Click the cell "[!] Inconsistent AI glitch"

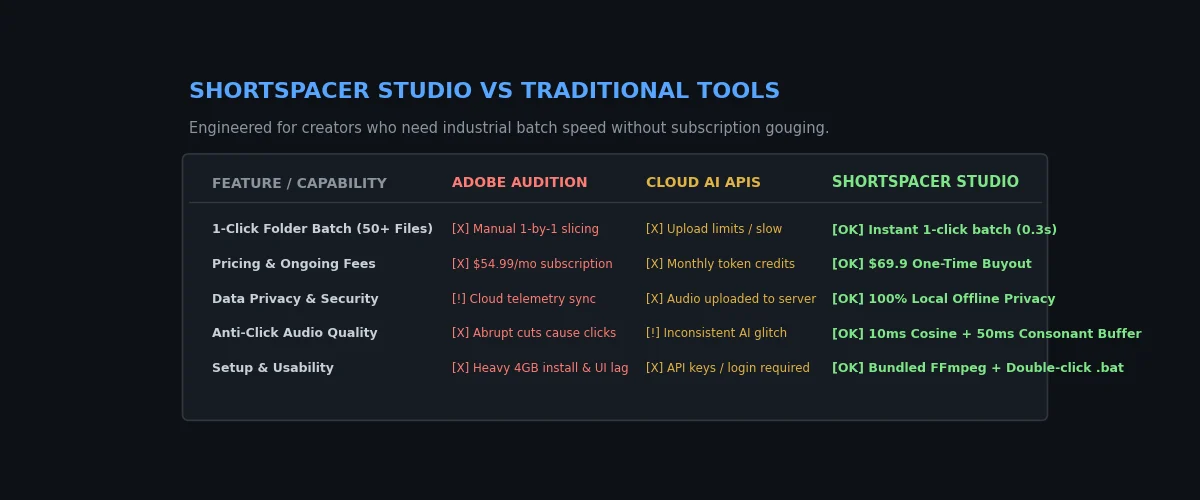(x=716, y=333)
